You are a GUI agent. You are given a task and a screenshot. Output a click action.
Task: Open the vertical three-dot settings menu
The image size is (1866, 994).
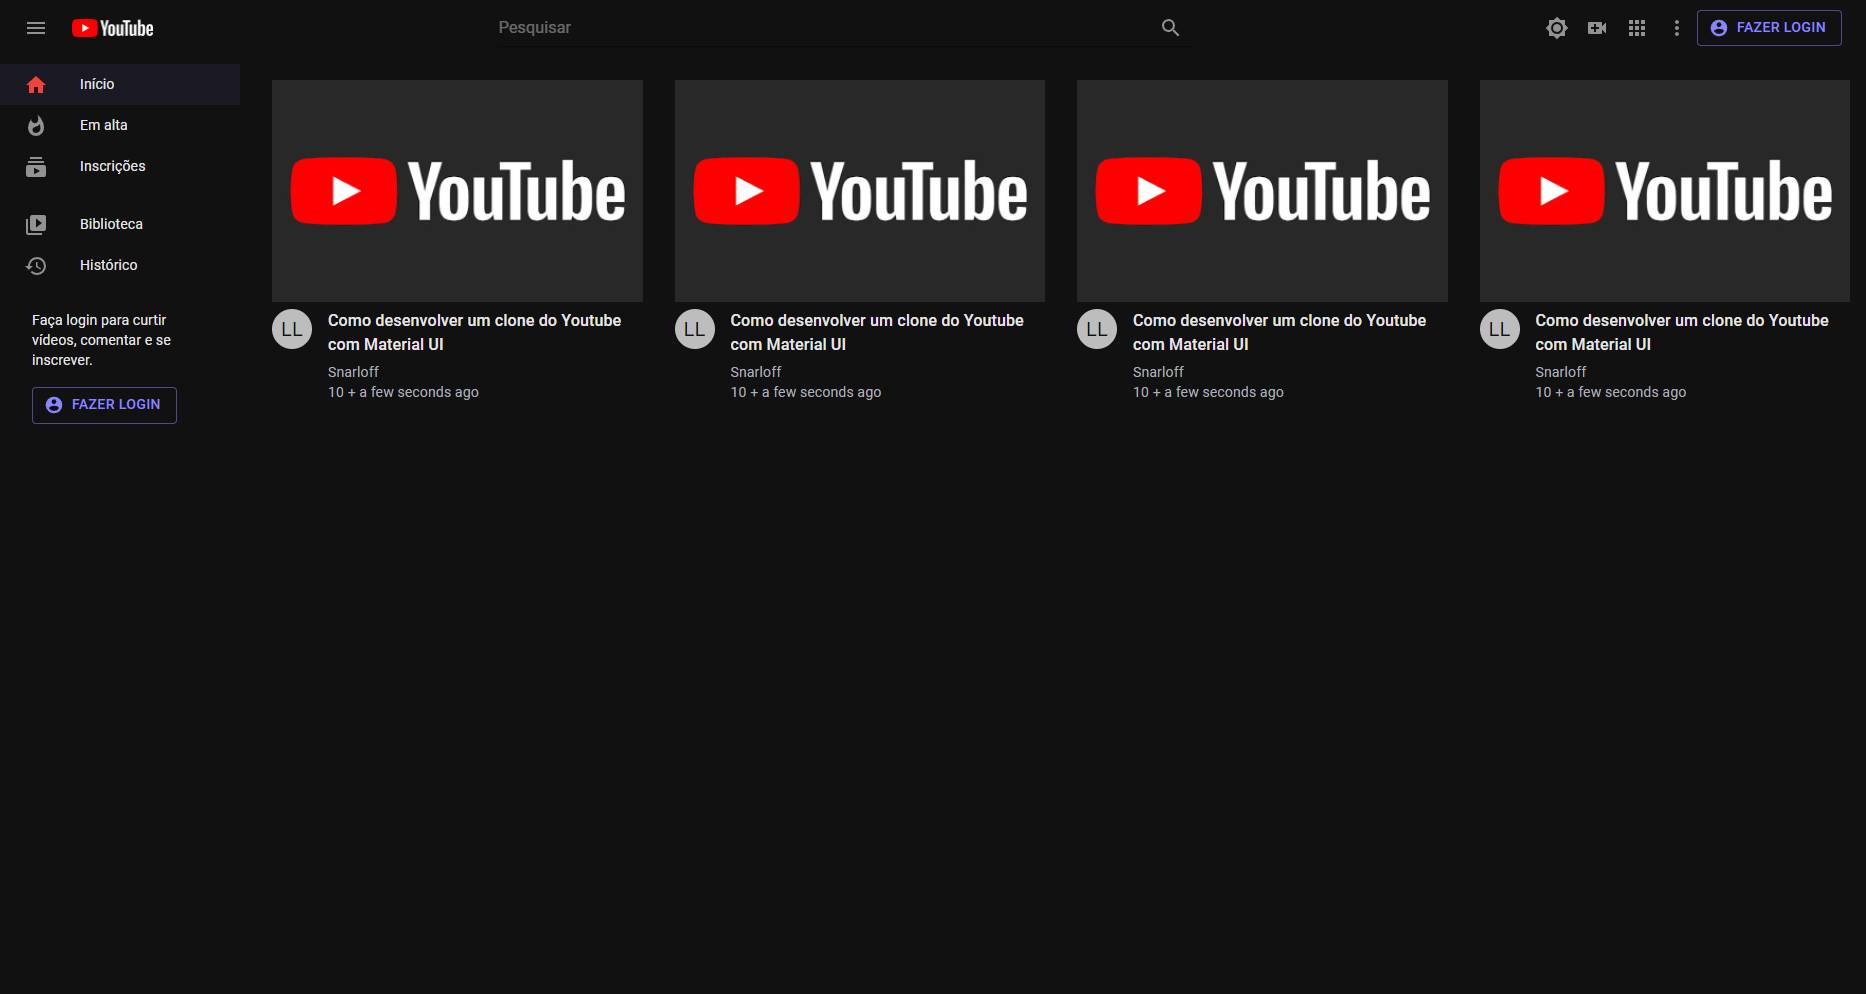point(1677,28)
